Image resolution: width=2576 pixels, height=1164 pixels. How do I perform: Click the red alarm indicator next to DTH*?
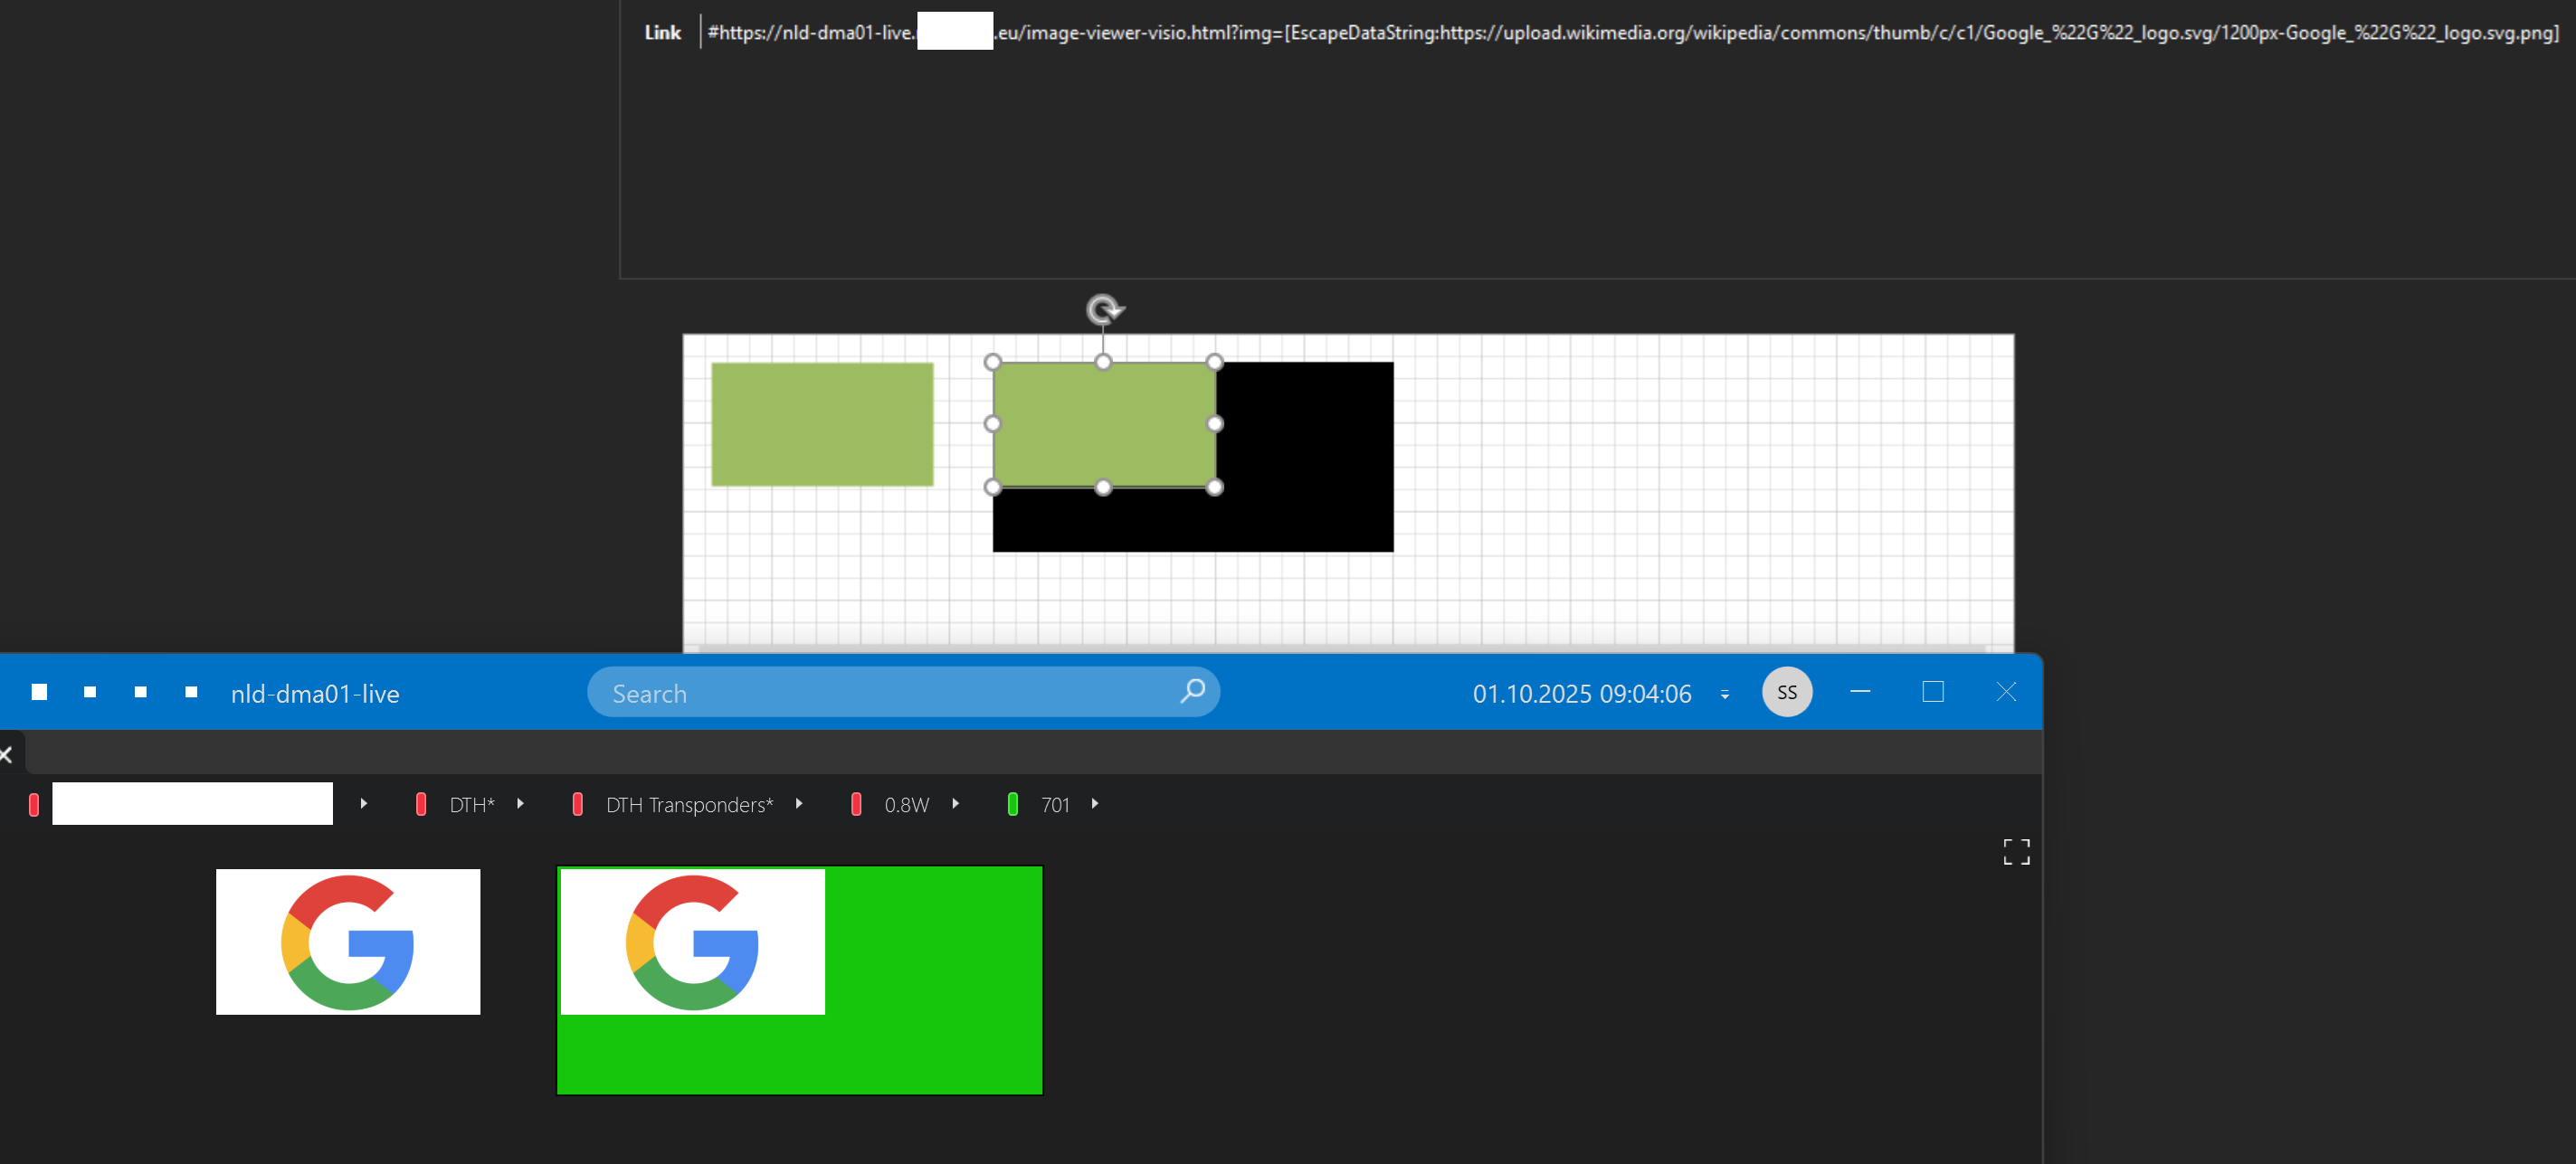coord(421,804)
